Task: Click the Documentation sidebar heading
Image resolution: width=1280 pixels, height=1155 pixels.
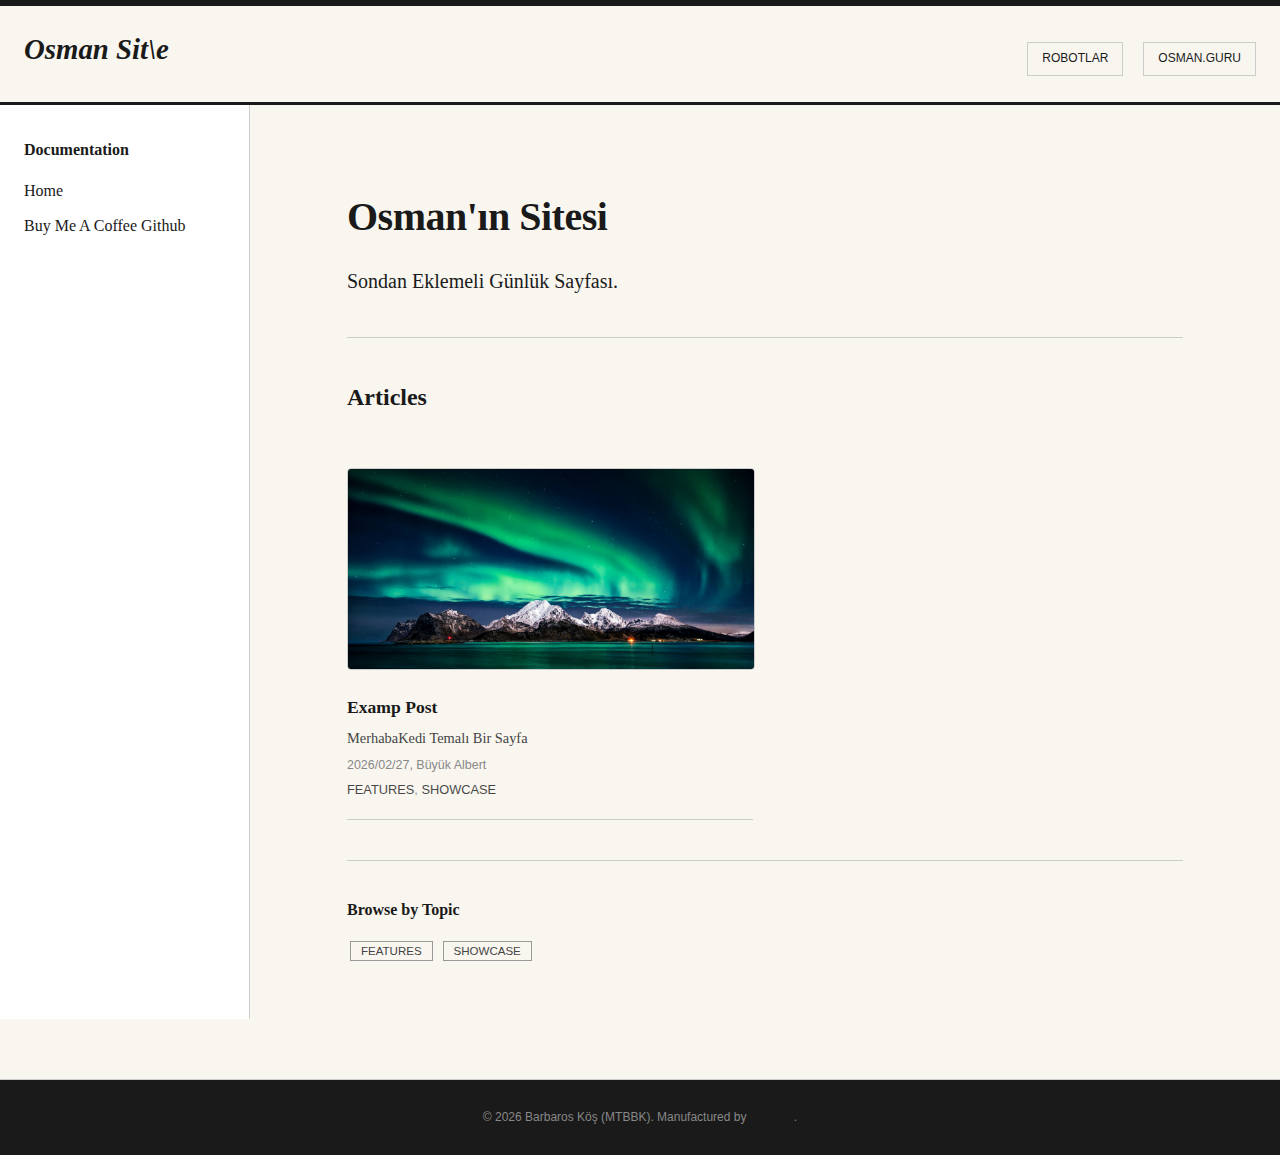Action: 76,149
